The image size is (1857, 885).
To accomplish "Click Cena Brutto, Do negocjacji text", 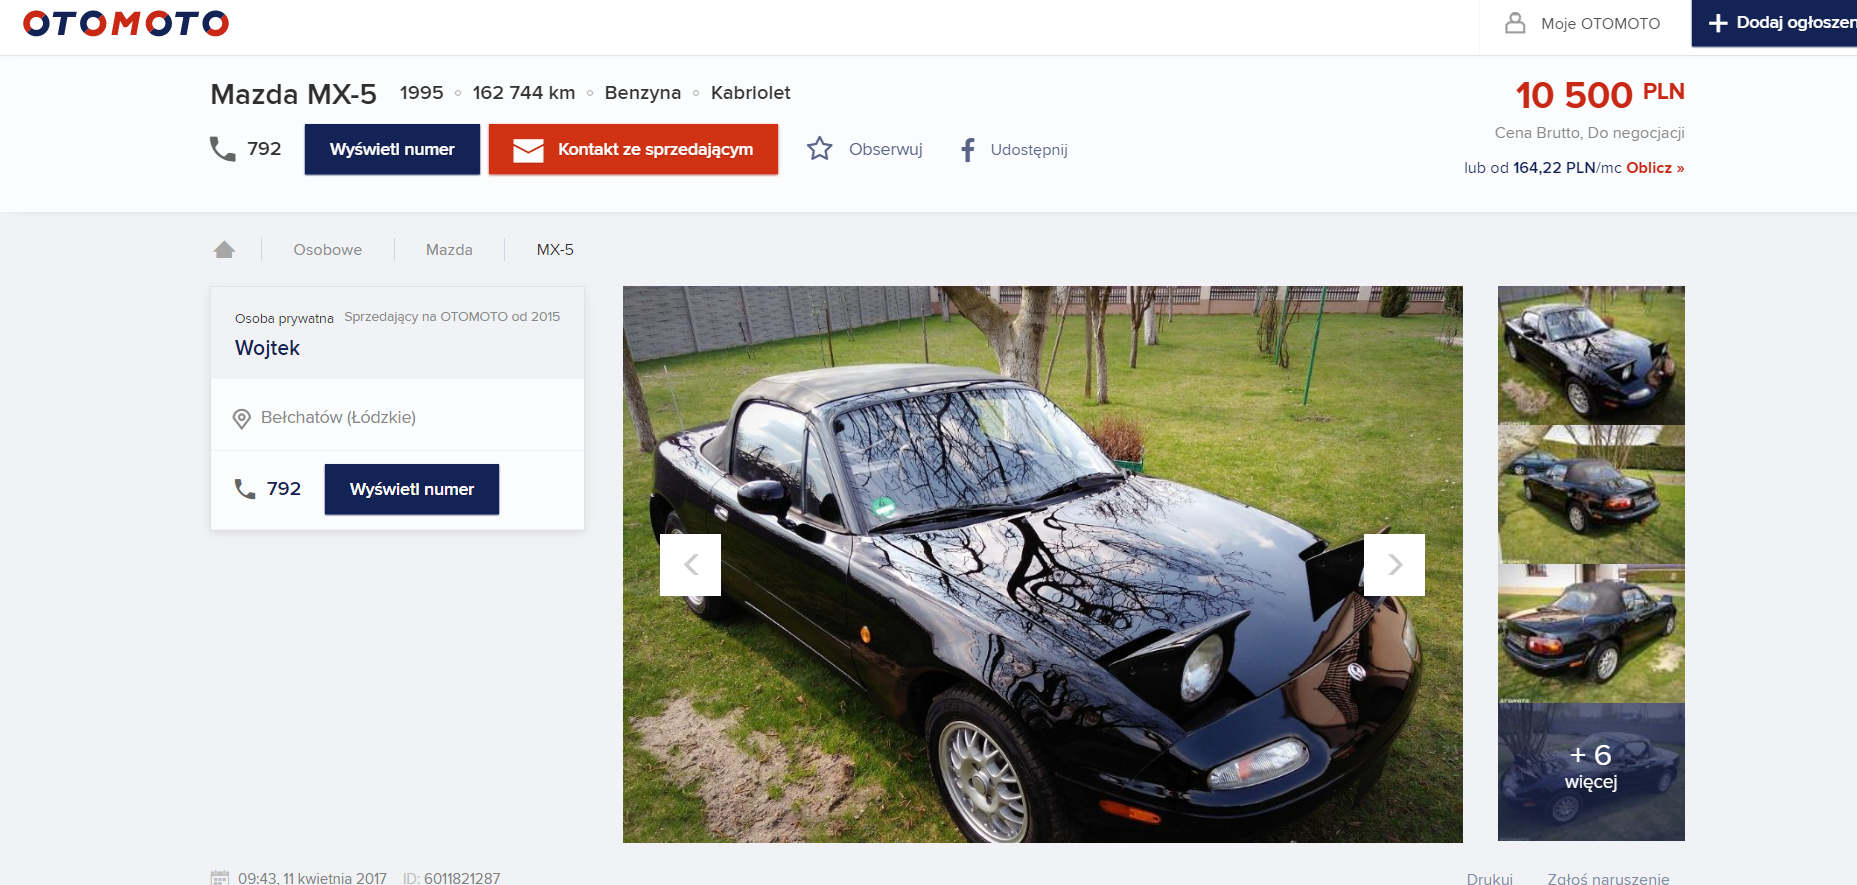I will [x=1589, y=132].
